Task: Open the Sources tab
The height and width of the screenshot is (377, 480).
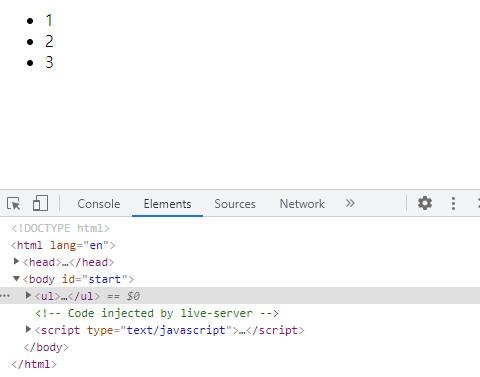Action: coord(235,204)
